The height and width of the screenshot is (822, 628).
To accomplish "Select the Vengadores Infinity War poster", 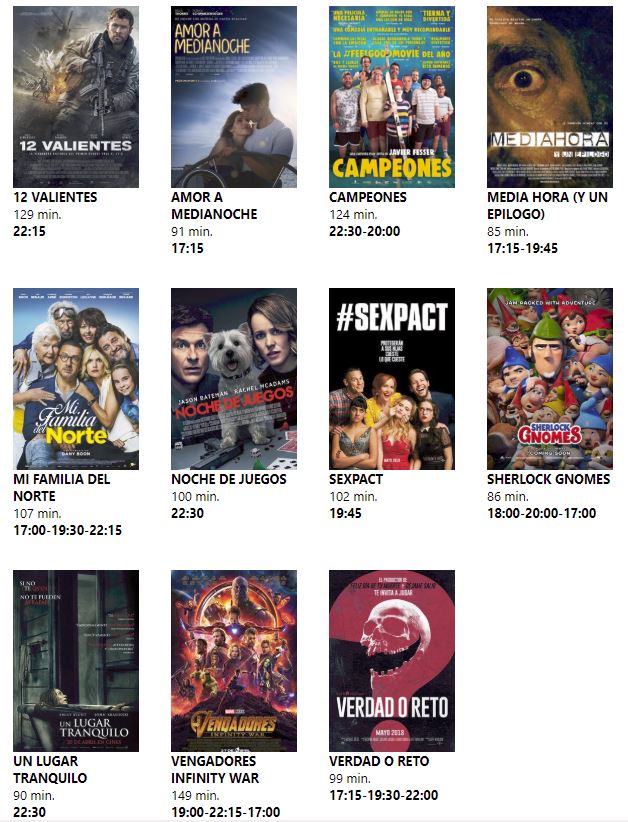I will point(234,661).
